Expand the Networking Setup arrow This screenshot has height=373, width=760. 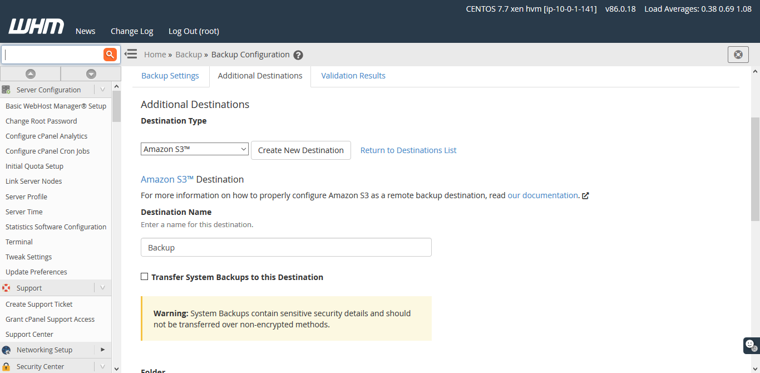pyautogui.click(x=102, y=350)
